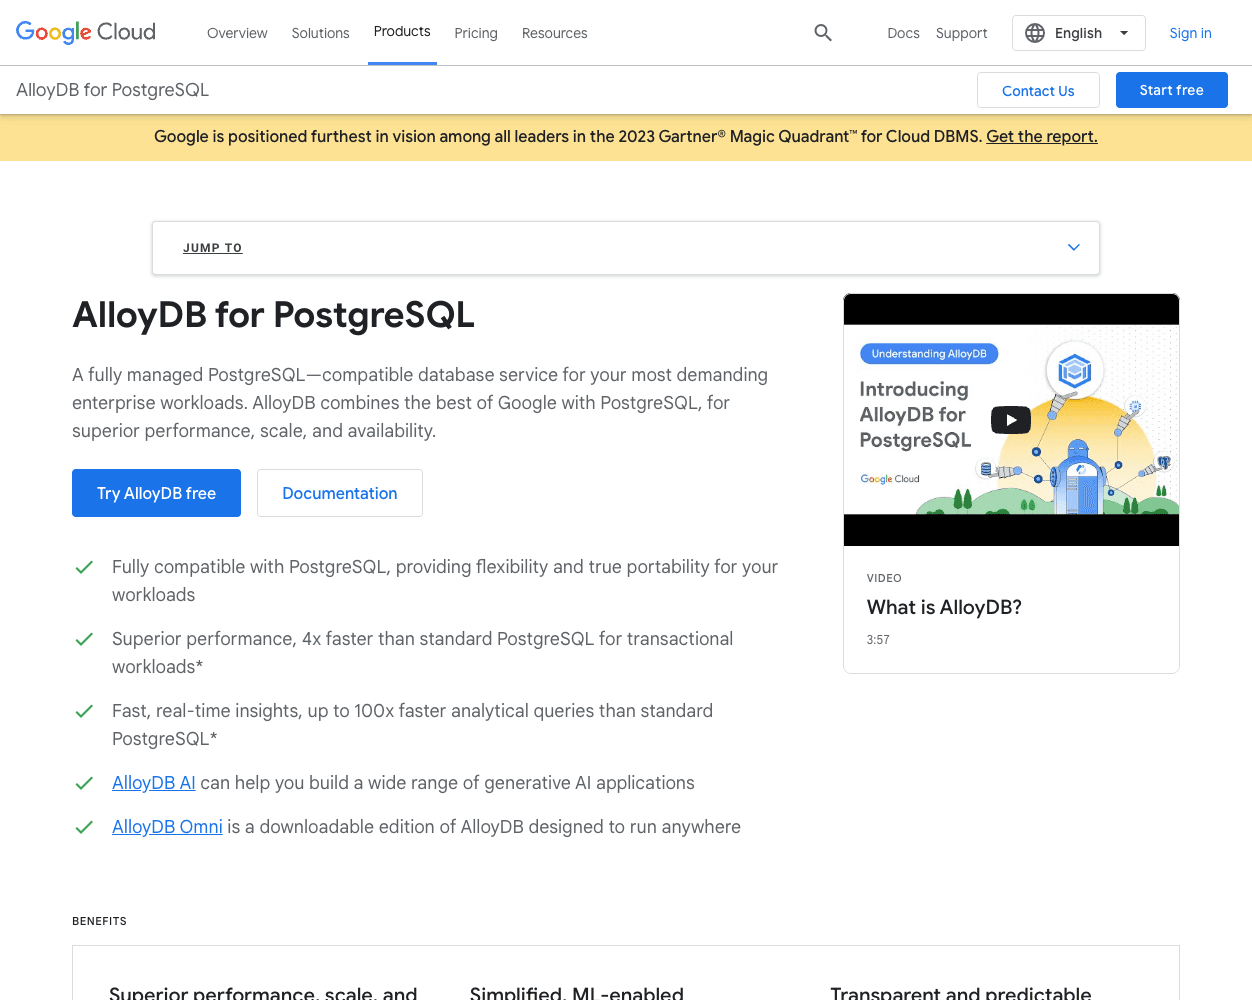This screenshot has width=1252, height=1000.
Task: Click the 3:57 video duration text
Action: click(878, 640)
